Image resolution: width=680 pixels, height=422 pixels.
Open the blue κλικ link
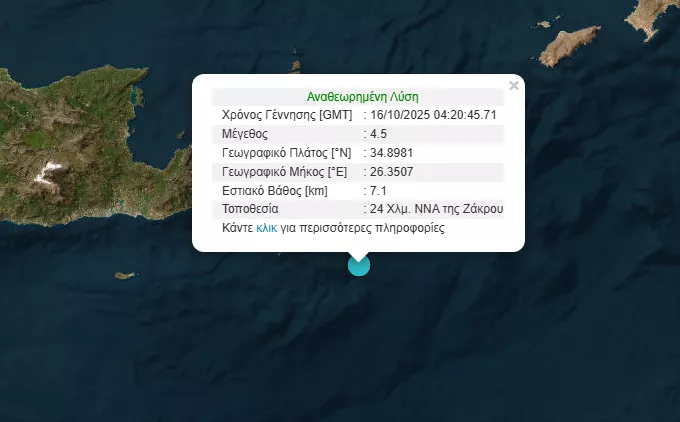click(266, 228)
